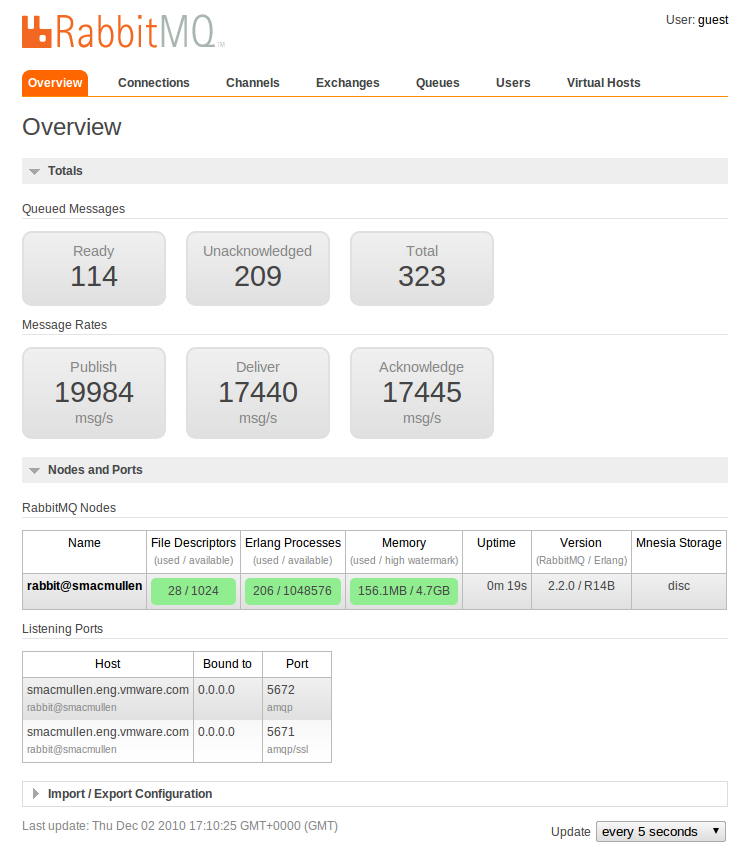
Task: Click the Listening Ports heading
Action: point(62,629)
